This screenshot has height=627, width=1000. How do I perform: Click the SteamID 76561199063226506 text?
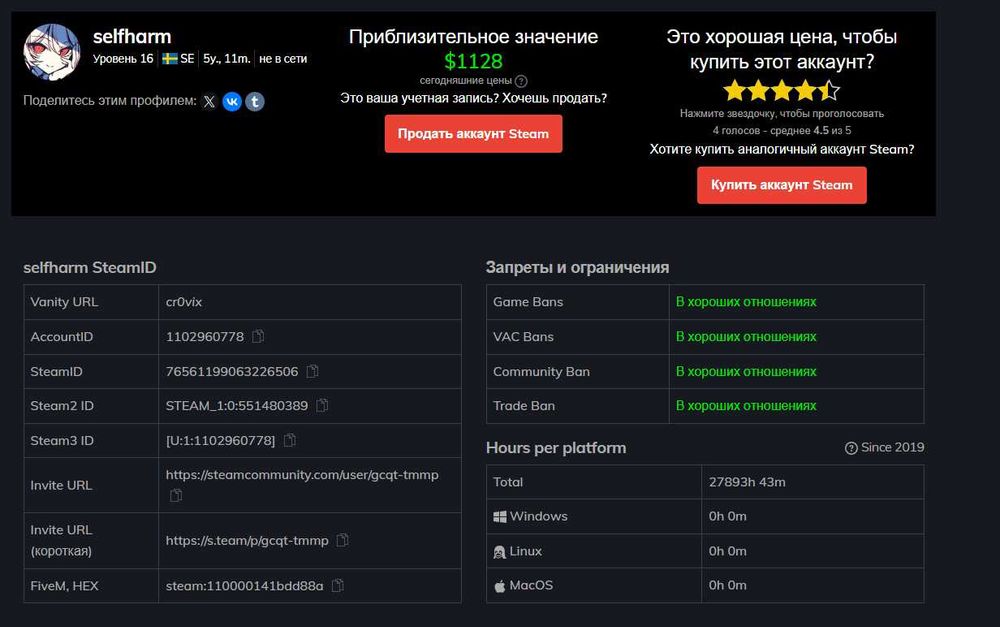pyautogui.click(x=232, y=371)
